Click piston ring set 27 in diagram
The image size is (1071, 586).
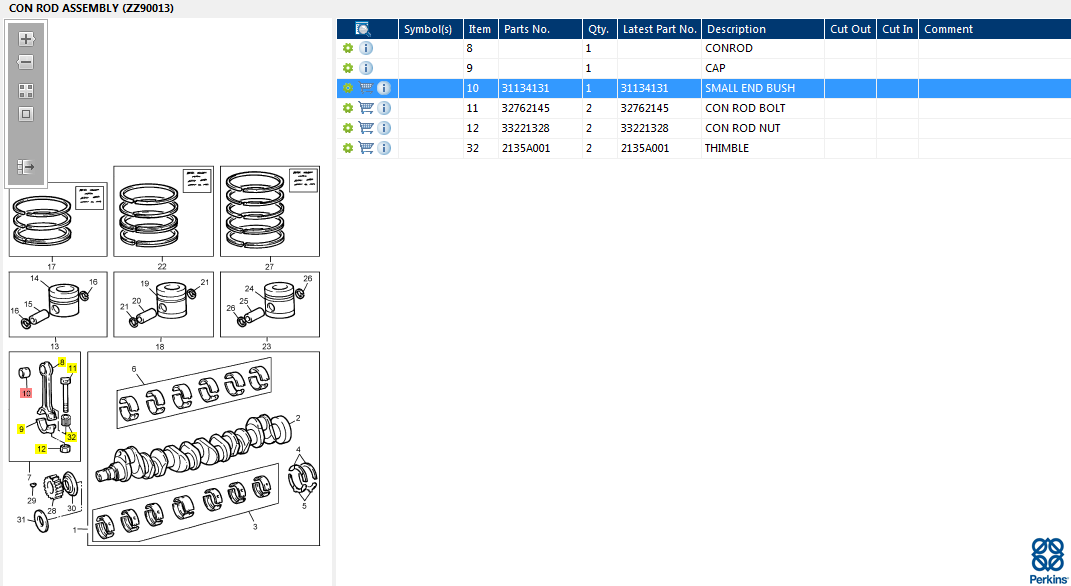click(x=270, y=212)
